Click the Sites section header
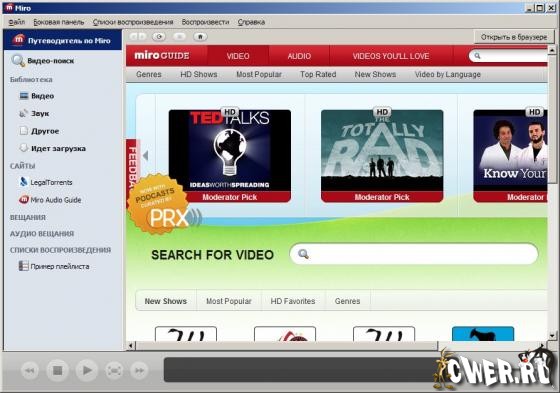The width and height of the screenshot is (560, 393). point(22,166)
